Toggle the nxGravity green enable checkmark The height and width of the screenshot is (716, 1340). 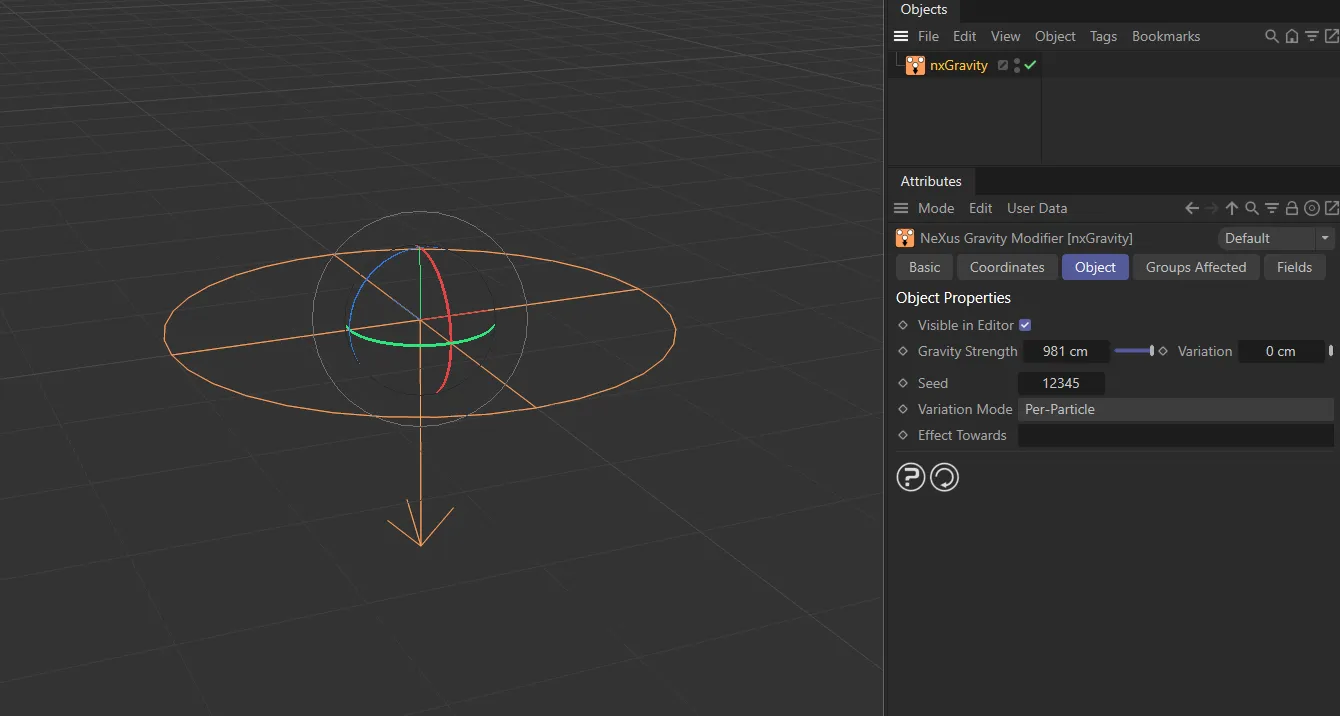[1030, 65]
